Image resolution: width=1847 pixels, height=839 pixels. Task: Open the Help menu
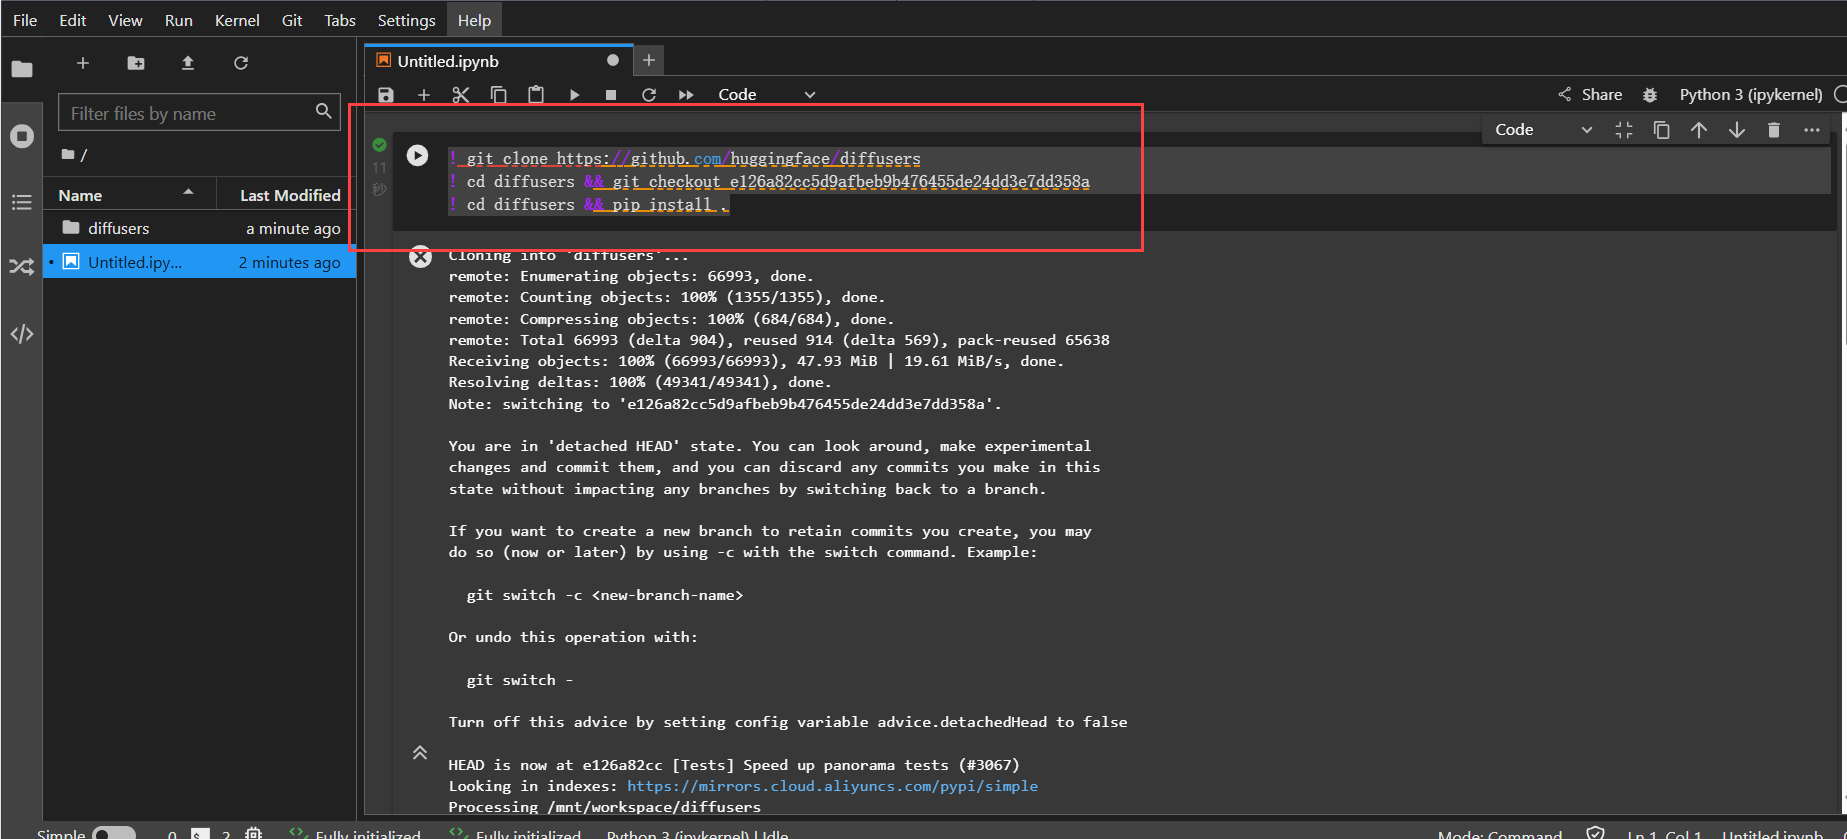[x=474, y=20]
